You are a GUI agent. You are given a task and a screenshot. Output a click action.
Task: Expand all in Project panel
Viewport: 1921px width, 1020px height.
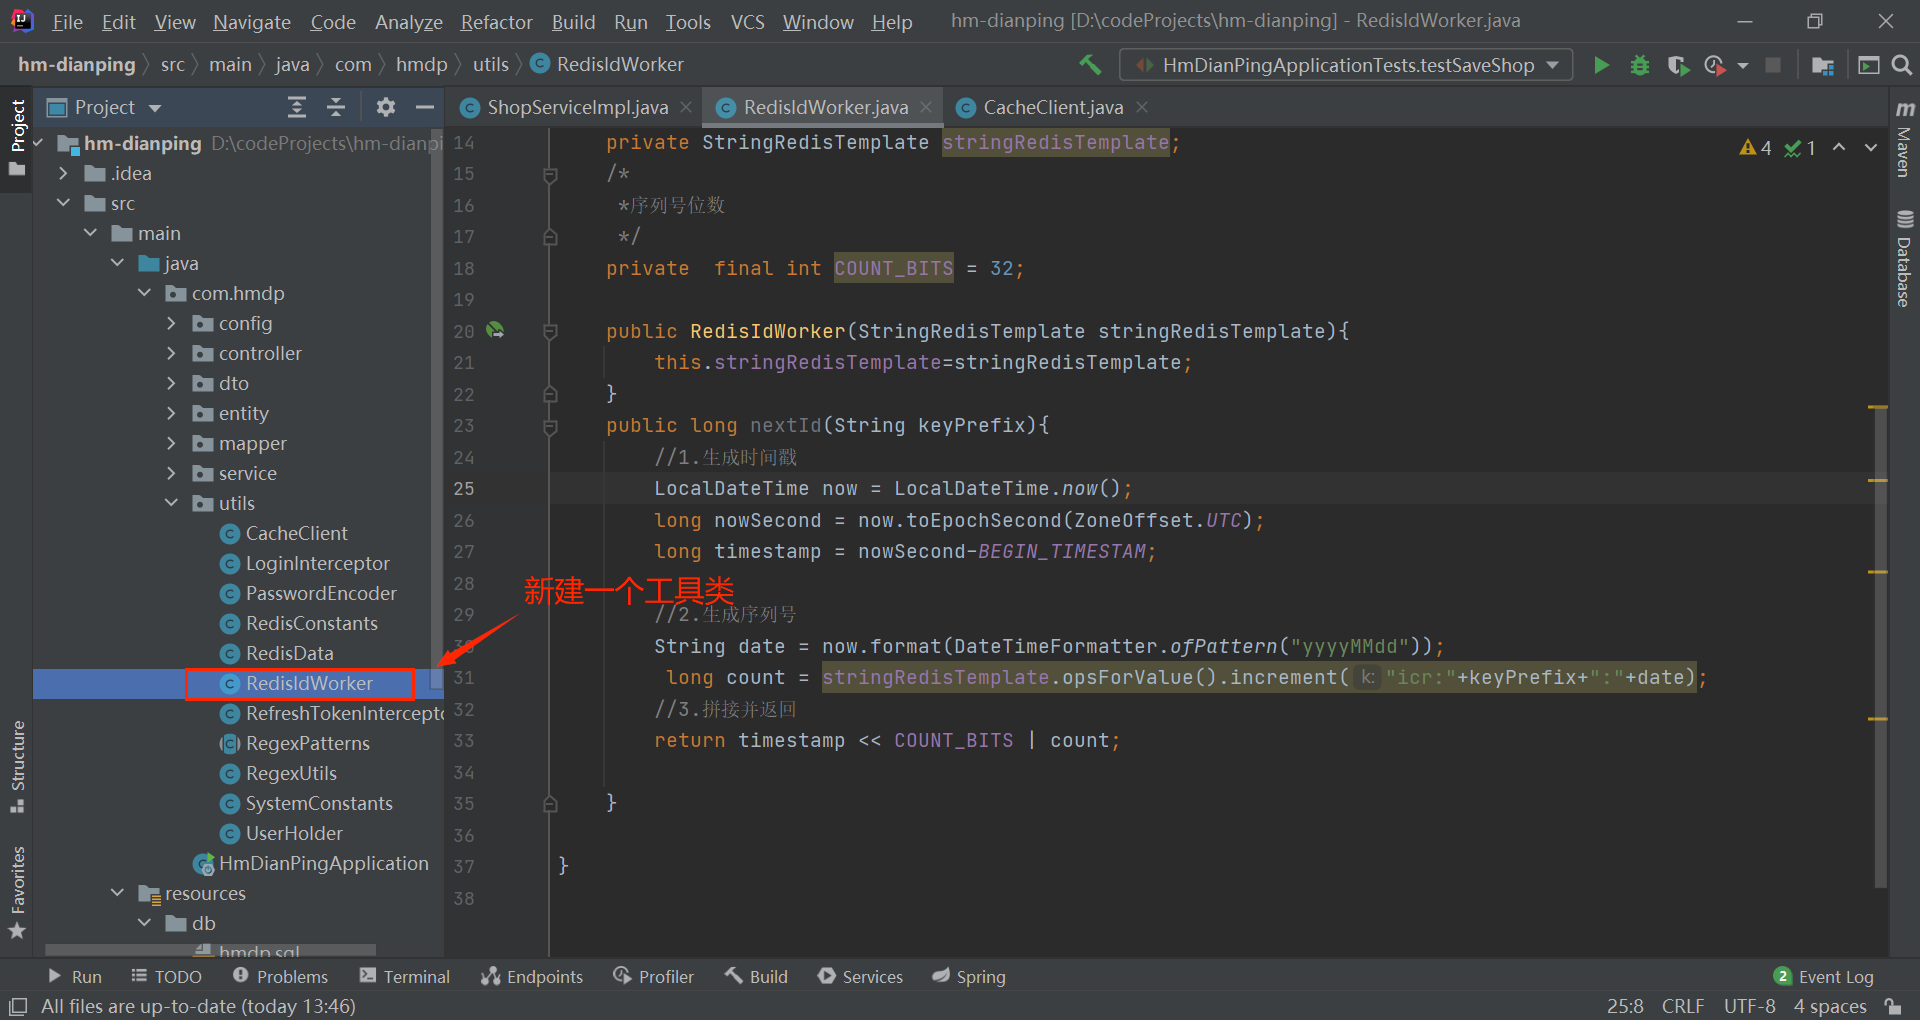[x=297, y=107]
